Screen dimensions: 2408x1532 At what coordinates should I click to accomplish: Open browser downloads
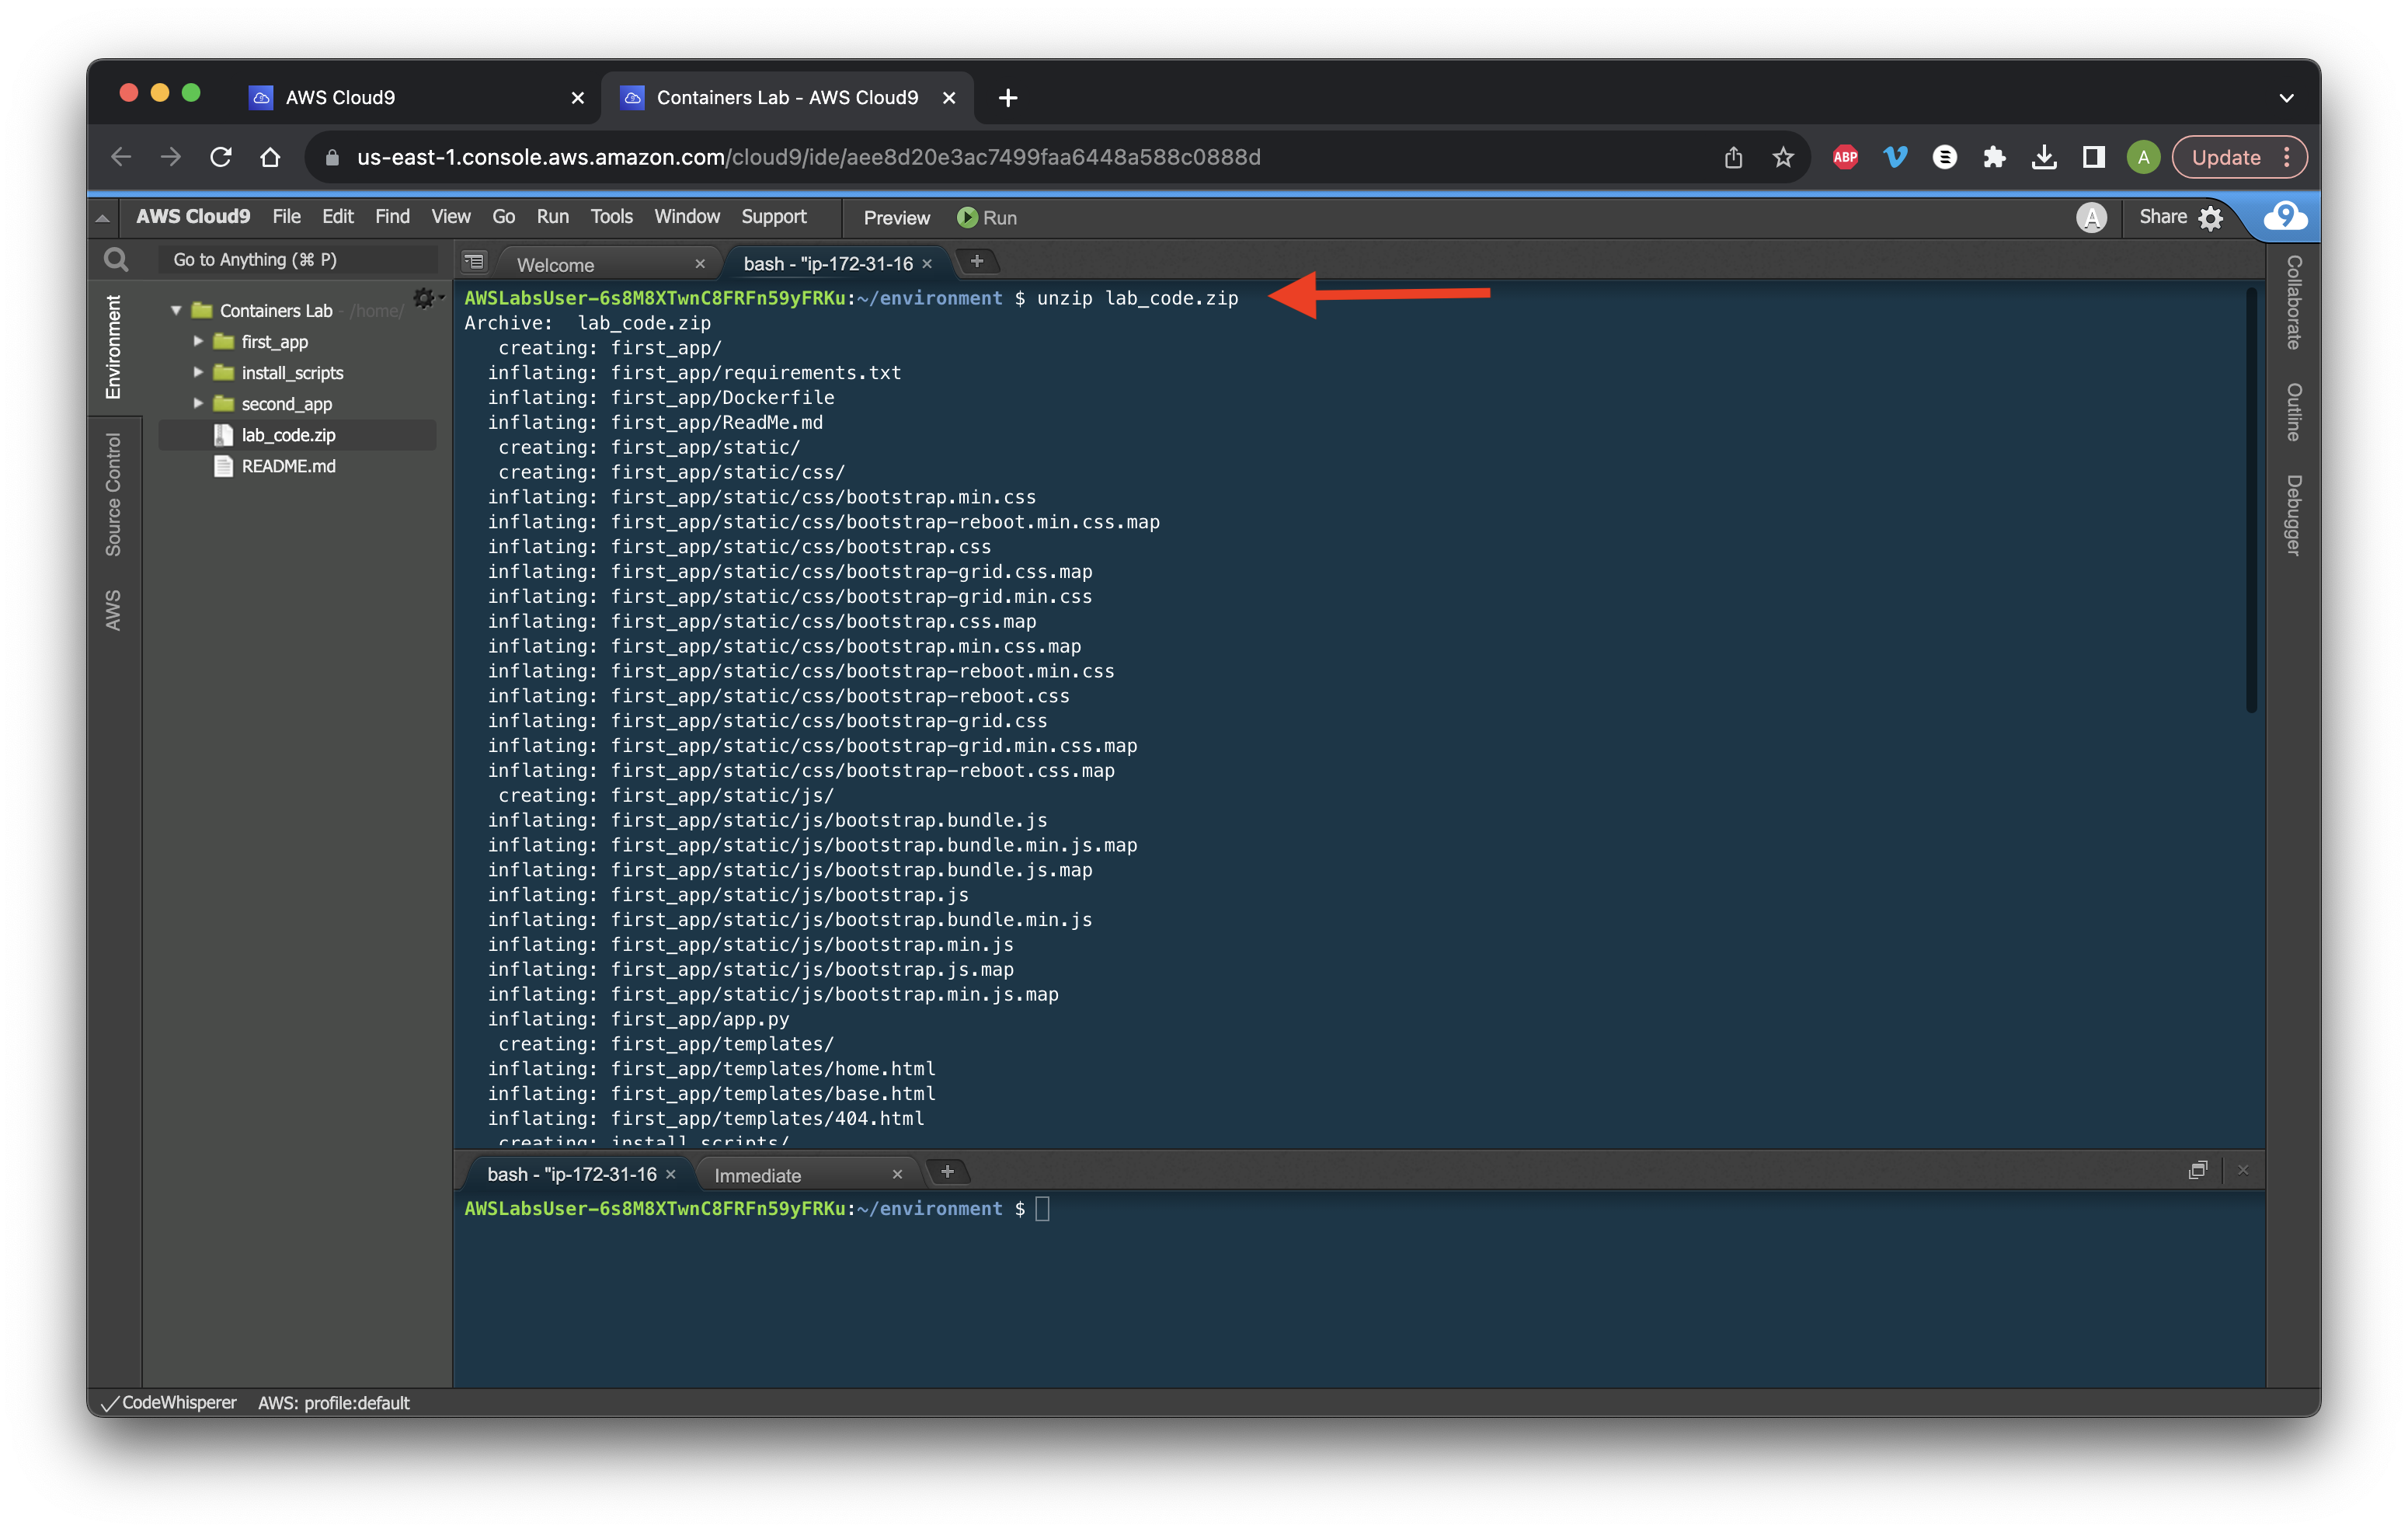tap(2044, 157)
